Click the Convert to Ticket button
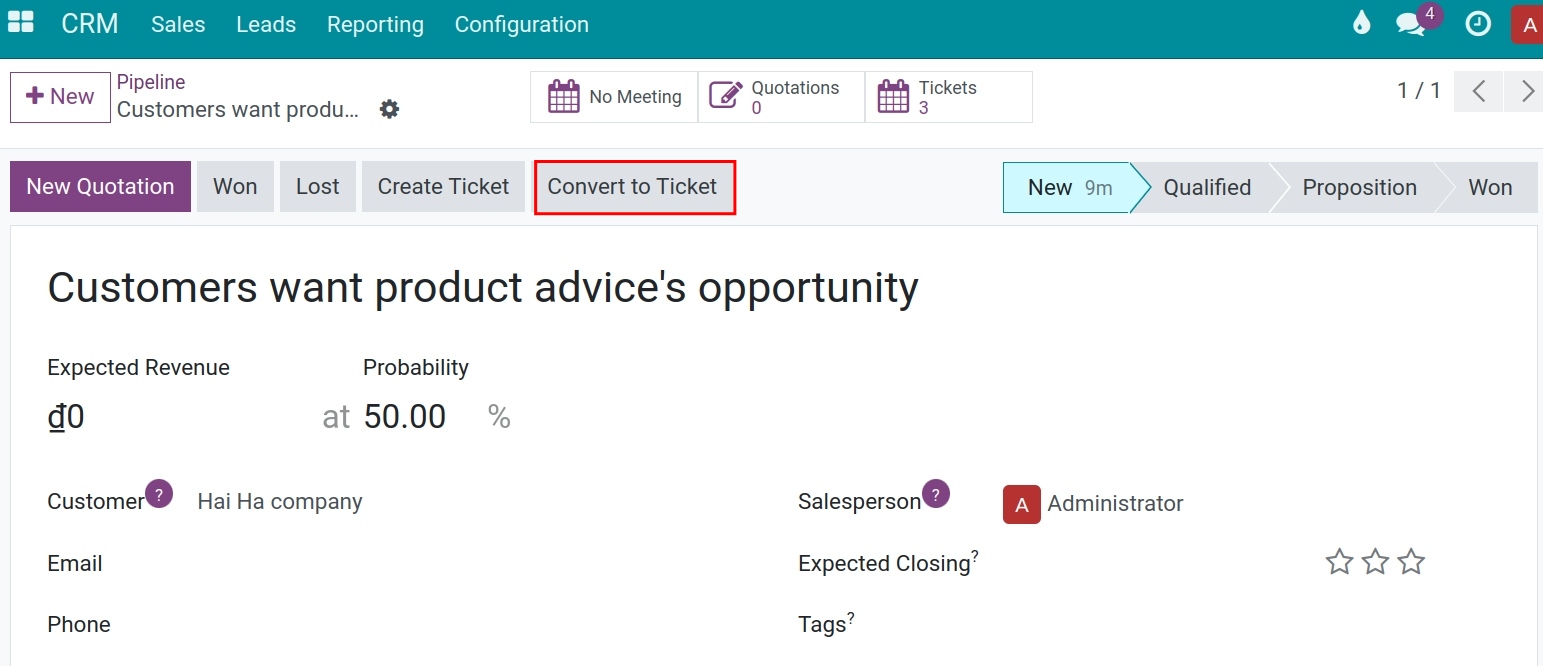Image resolution: width=1543 pixels, height=666 pixels. click(x=633, y=187)
